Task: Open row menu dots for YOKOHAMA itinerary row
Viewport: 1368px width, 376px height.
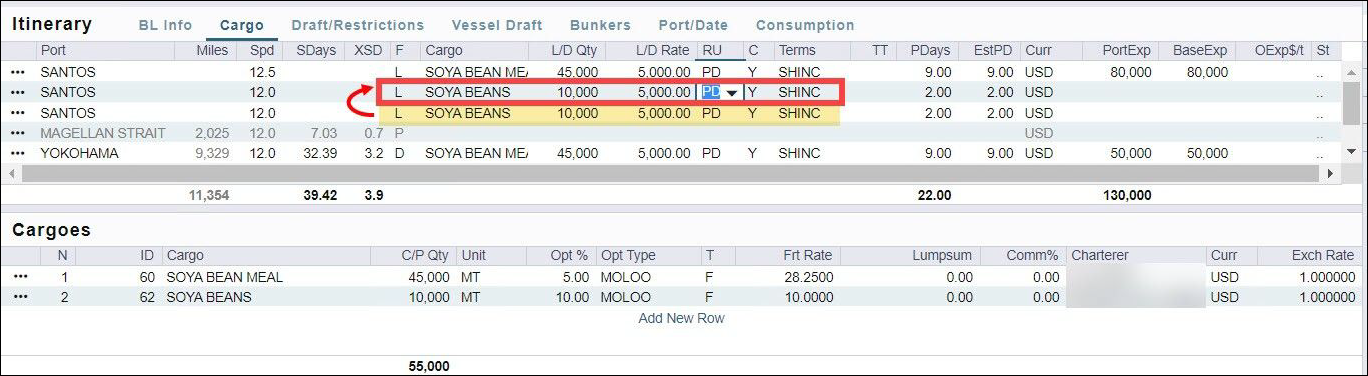Action: tap(18, 154)
